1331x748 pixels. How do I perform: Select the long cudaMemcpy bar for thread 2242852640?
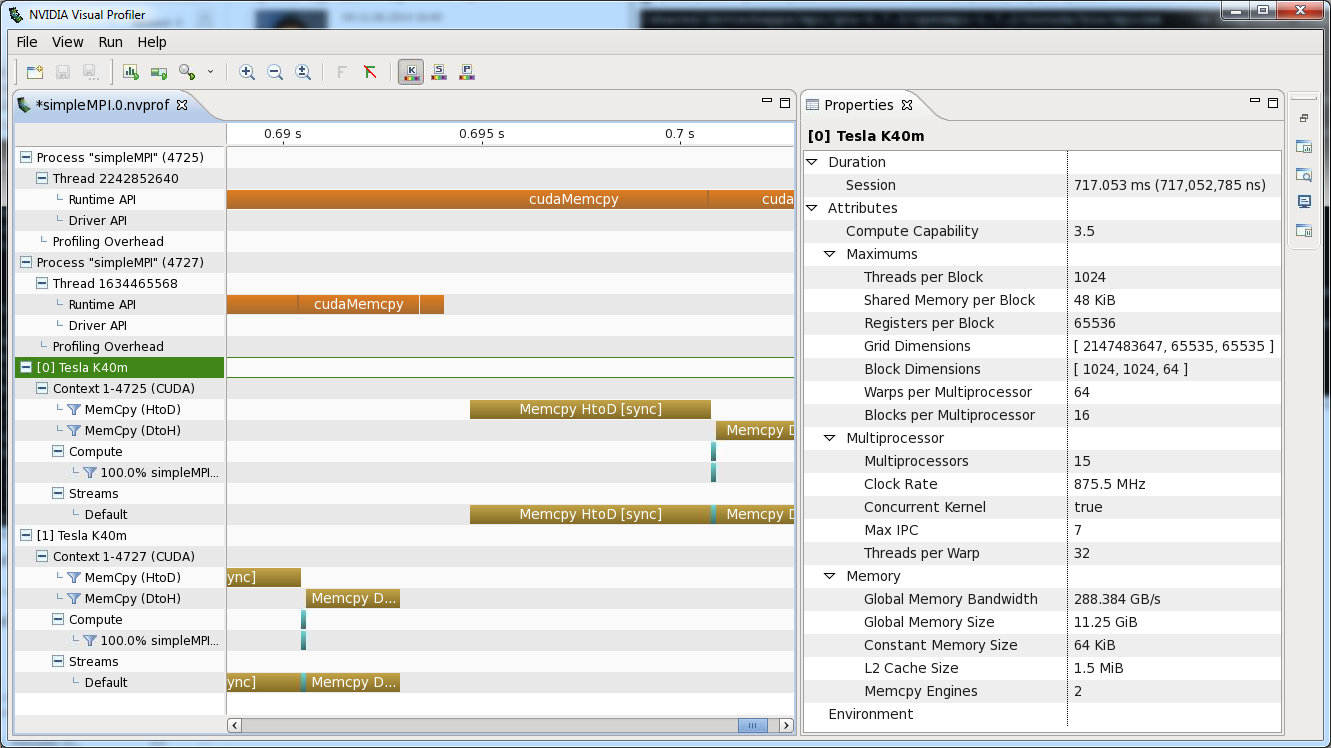click(468, 199)
